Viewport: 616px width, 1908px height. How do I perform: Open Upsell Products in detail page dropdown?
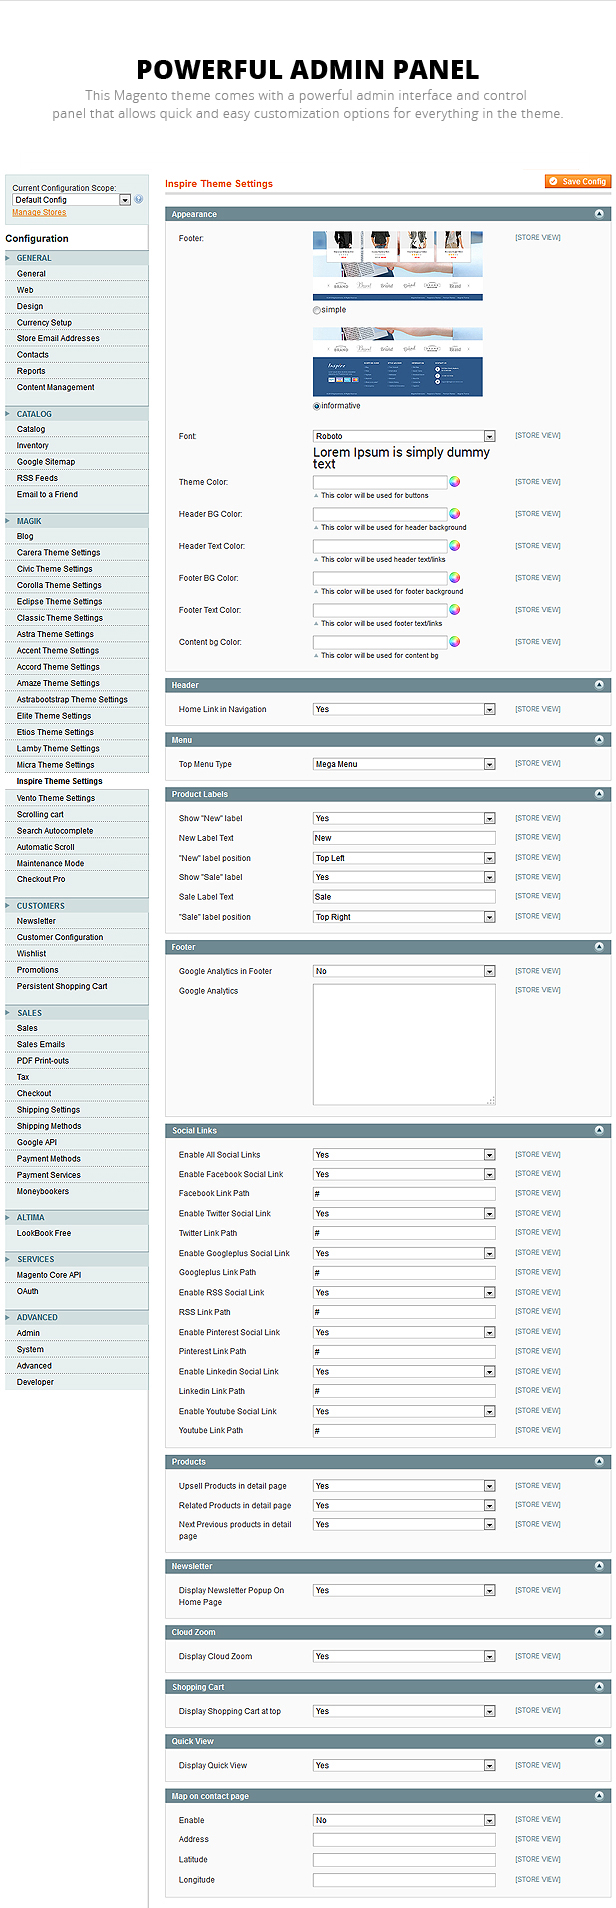(x=404, y=1486)
